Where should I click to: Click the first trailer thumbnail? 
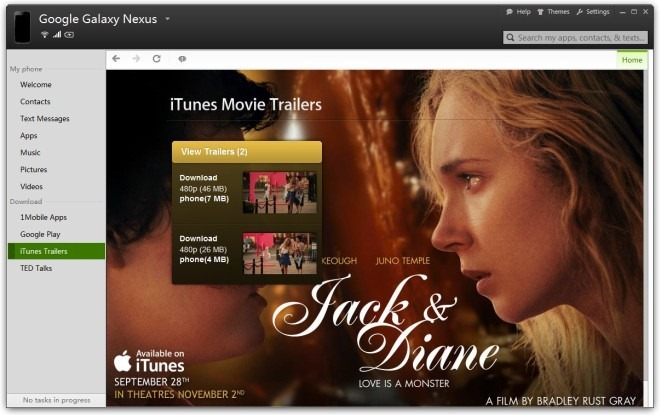click(x=280, y=192)
